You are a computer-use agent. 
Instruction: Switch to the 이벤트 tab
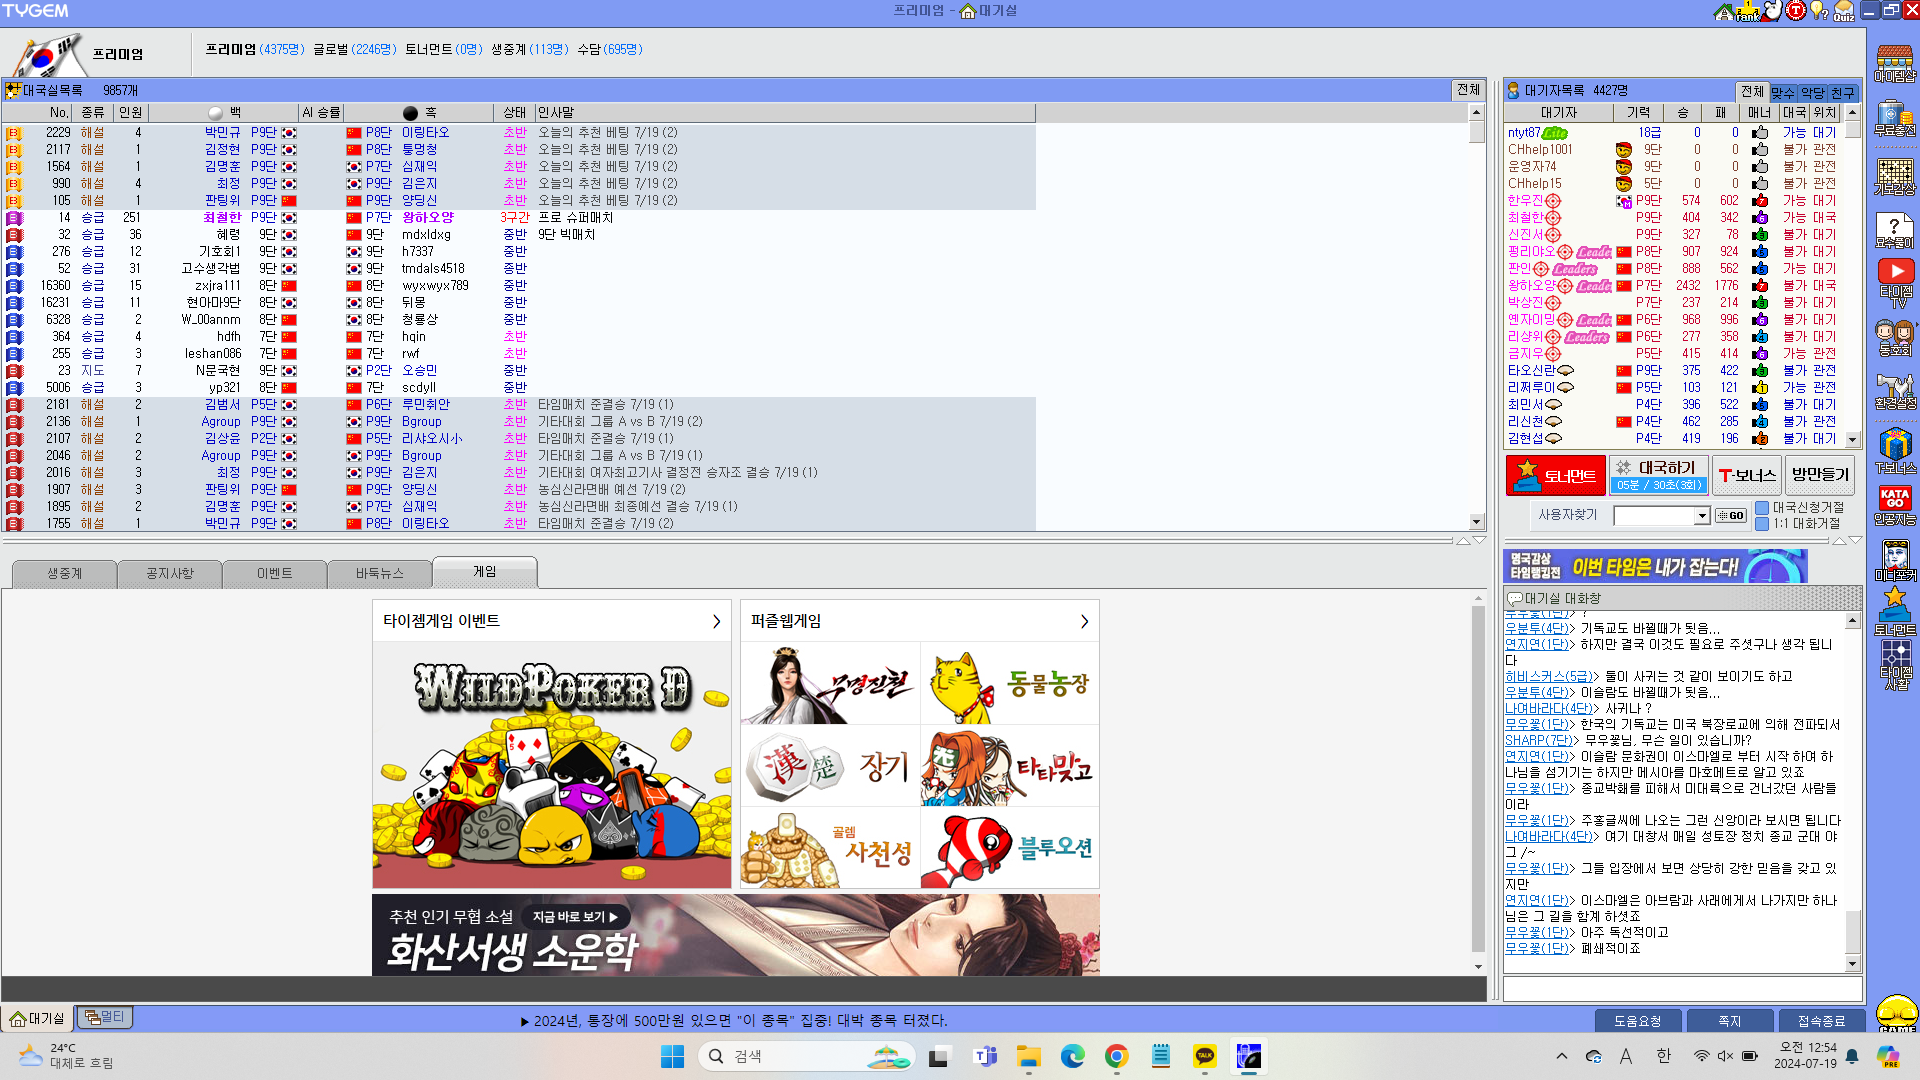tap(275, 574)
